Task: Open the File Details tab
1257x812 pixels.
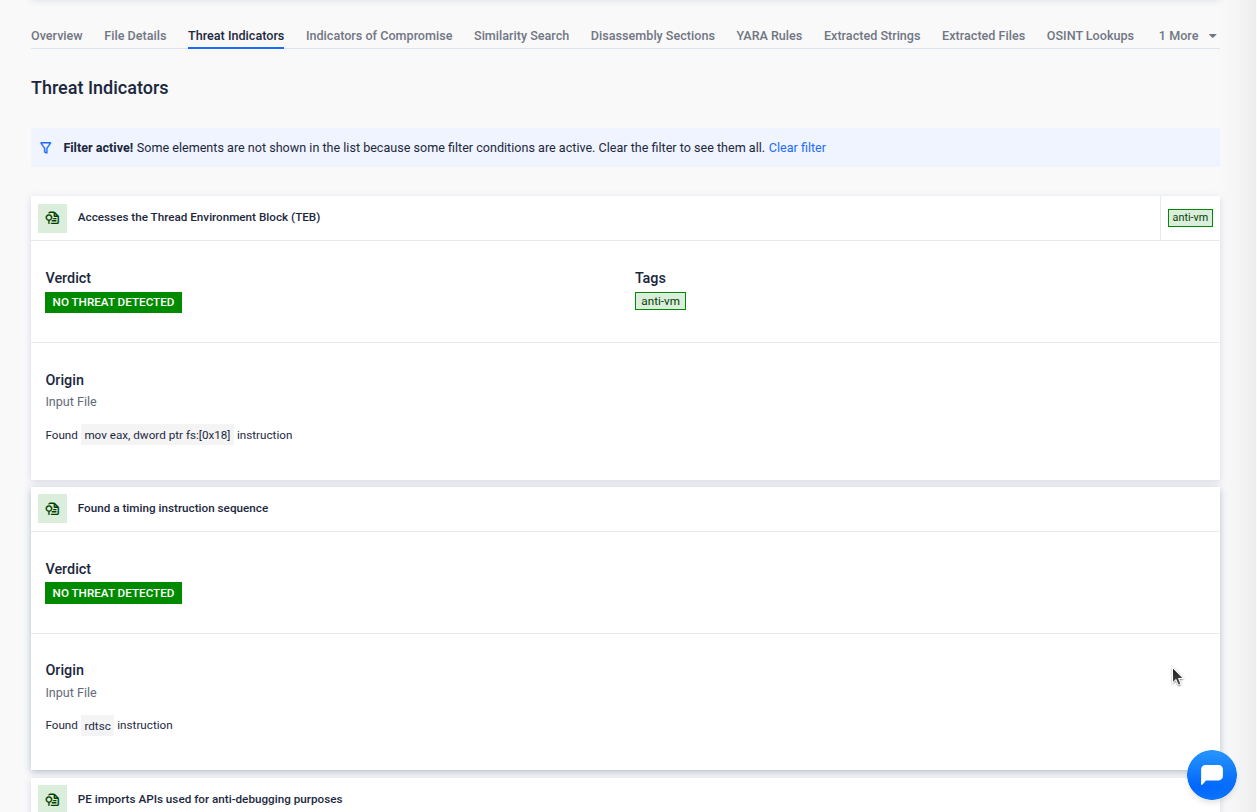Action: pos(135,36)
